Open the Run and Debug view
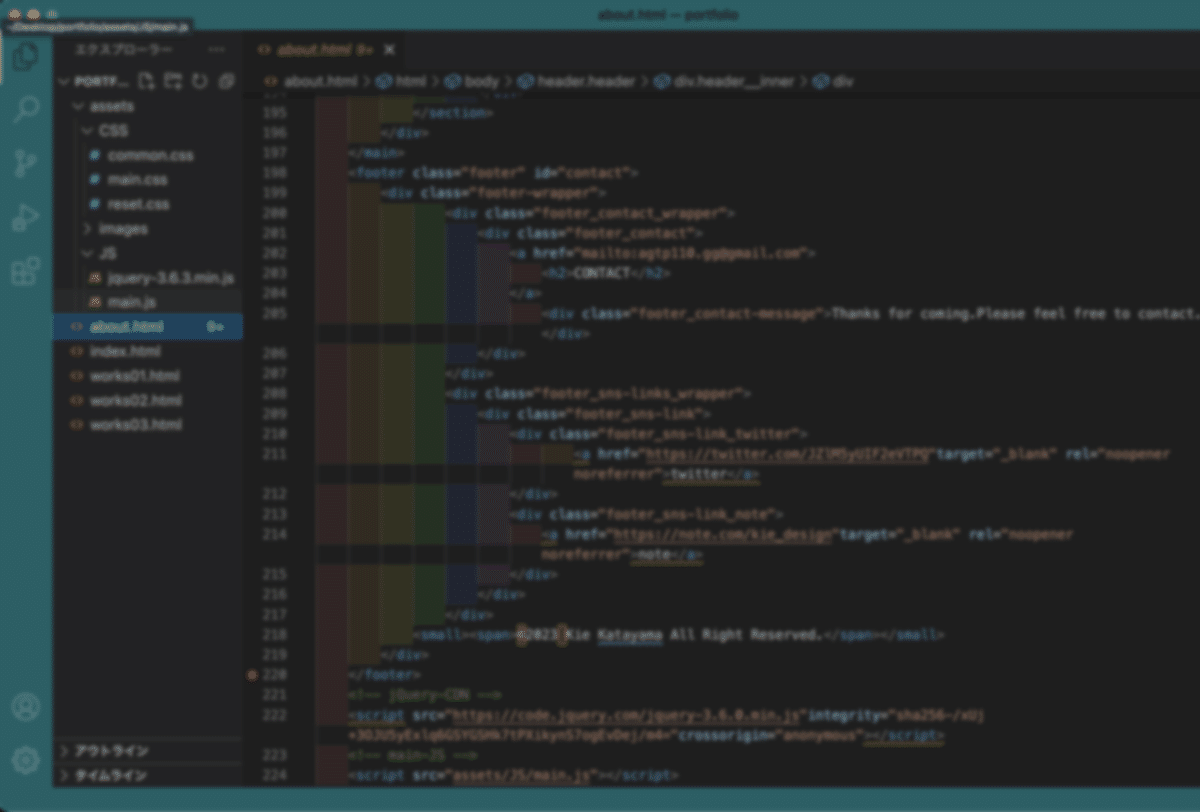Viewport: 1200px width, 812px height. point(25,217)
